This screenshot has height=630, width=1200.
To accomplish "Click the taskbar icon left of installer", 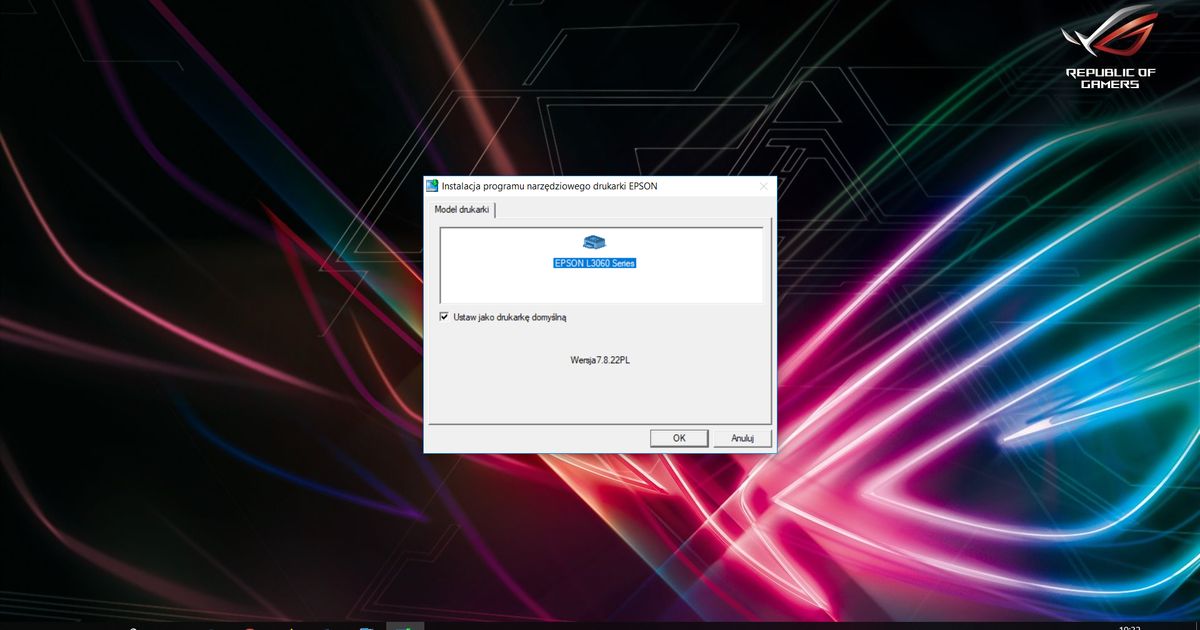I will (x=367, y=627).
